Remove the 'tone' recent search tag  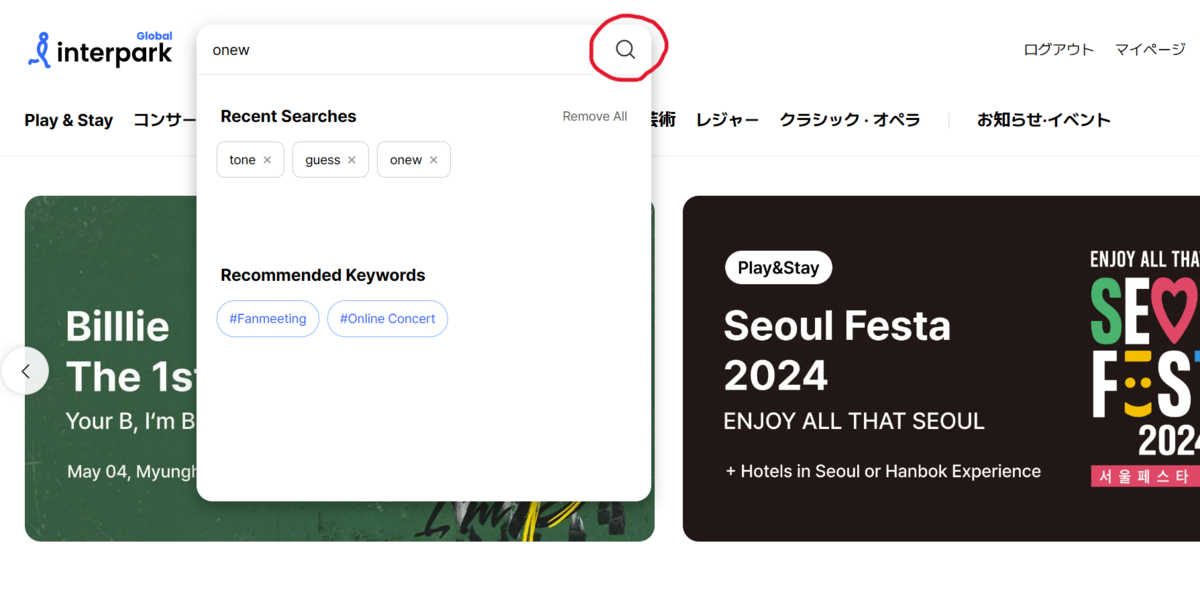(266, 159)
